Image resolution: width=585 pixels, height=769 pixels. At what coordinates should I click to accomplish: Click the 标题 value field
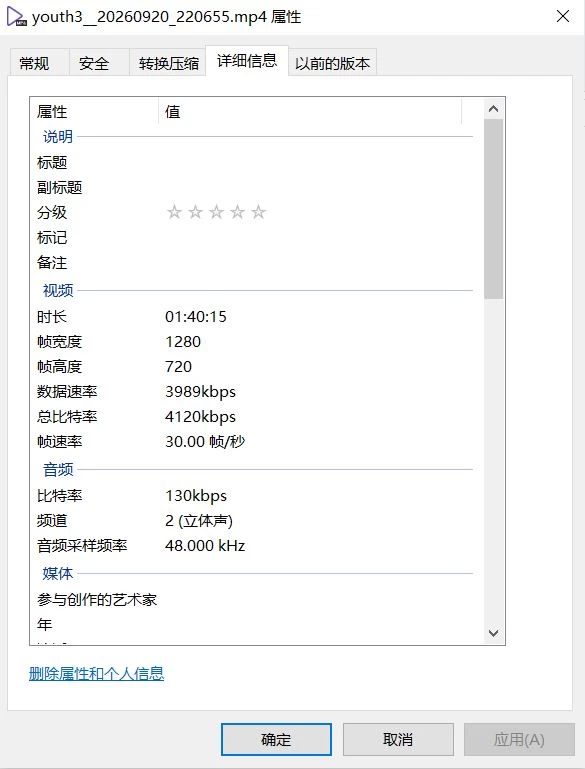[x=314, y=162]
